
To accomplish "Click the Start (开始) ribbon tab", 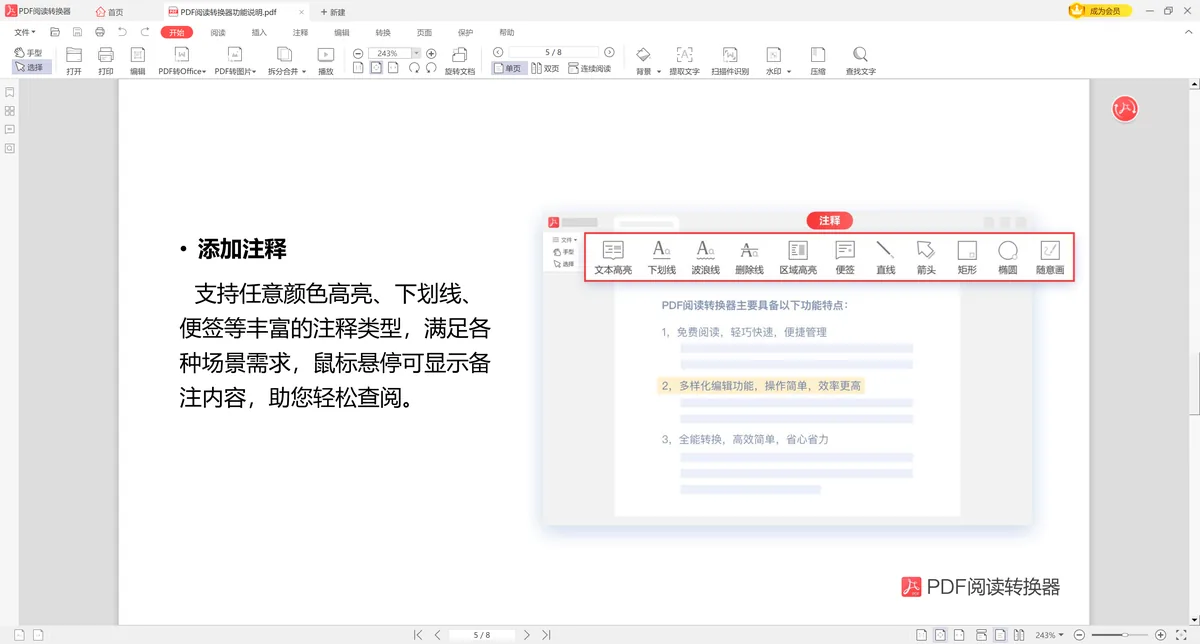I will (177, 33).
